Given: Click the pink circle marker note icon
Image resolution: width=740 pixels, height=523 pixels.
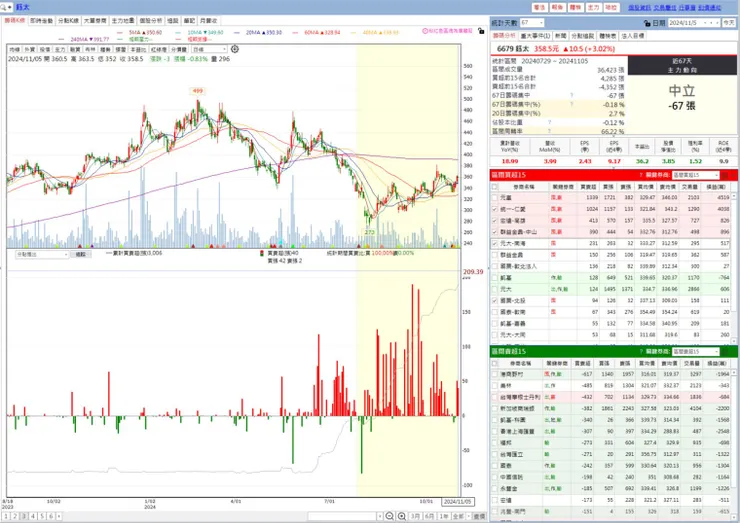Looking at the screenshot, I should point(425,31).
